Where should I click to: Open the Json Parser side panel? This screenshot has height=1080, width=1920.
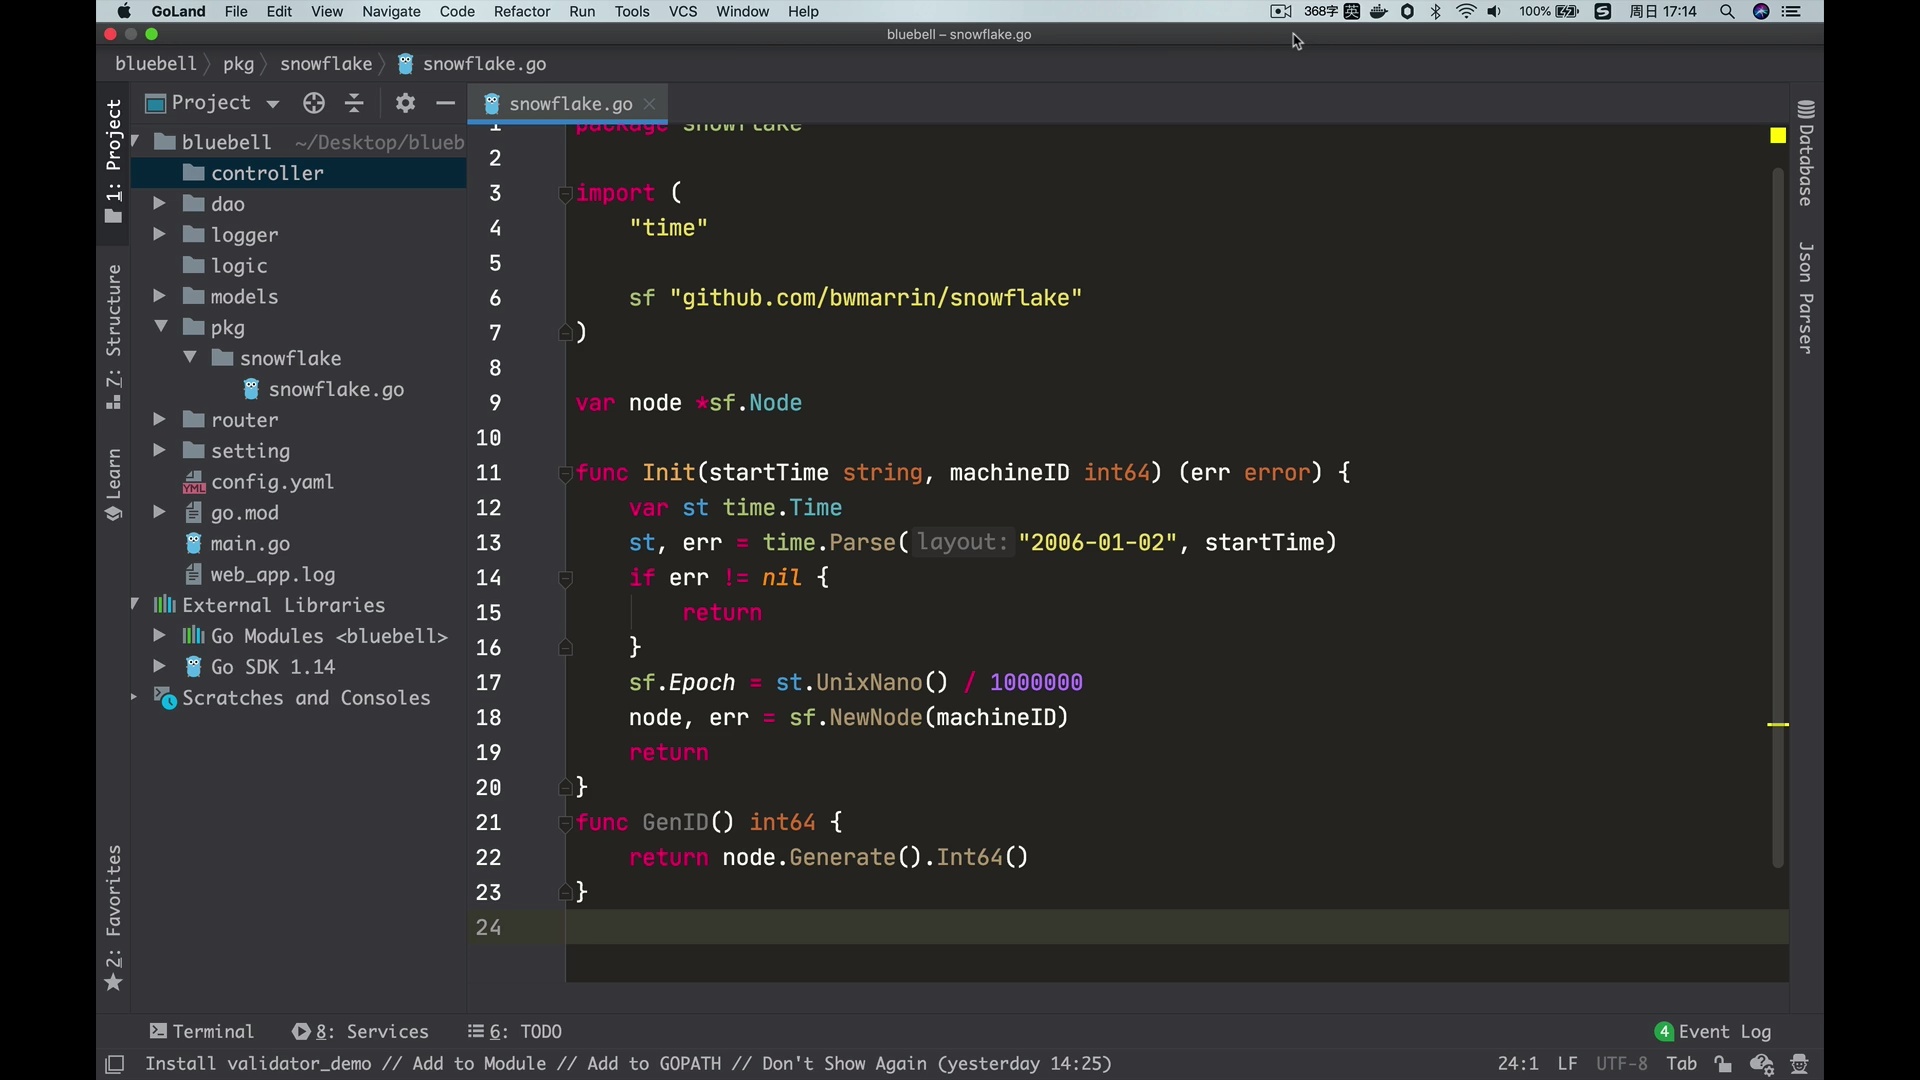(1806, 297)
